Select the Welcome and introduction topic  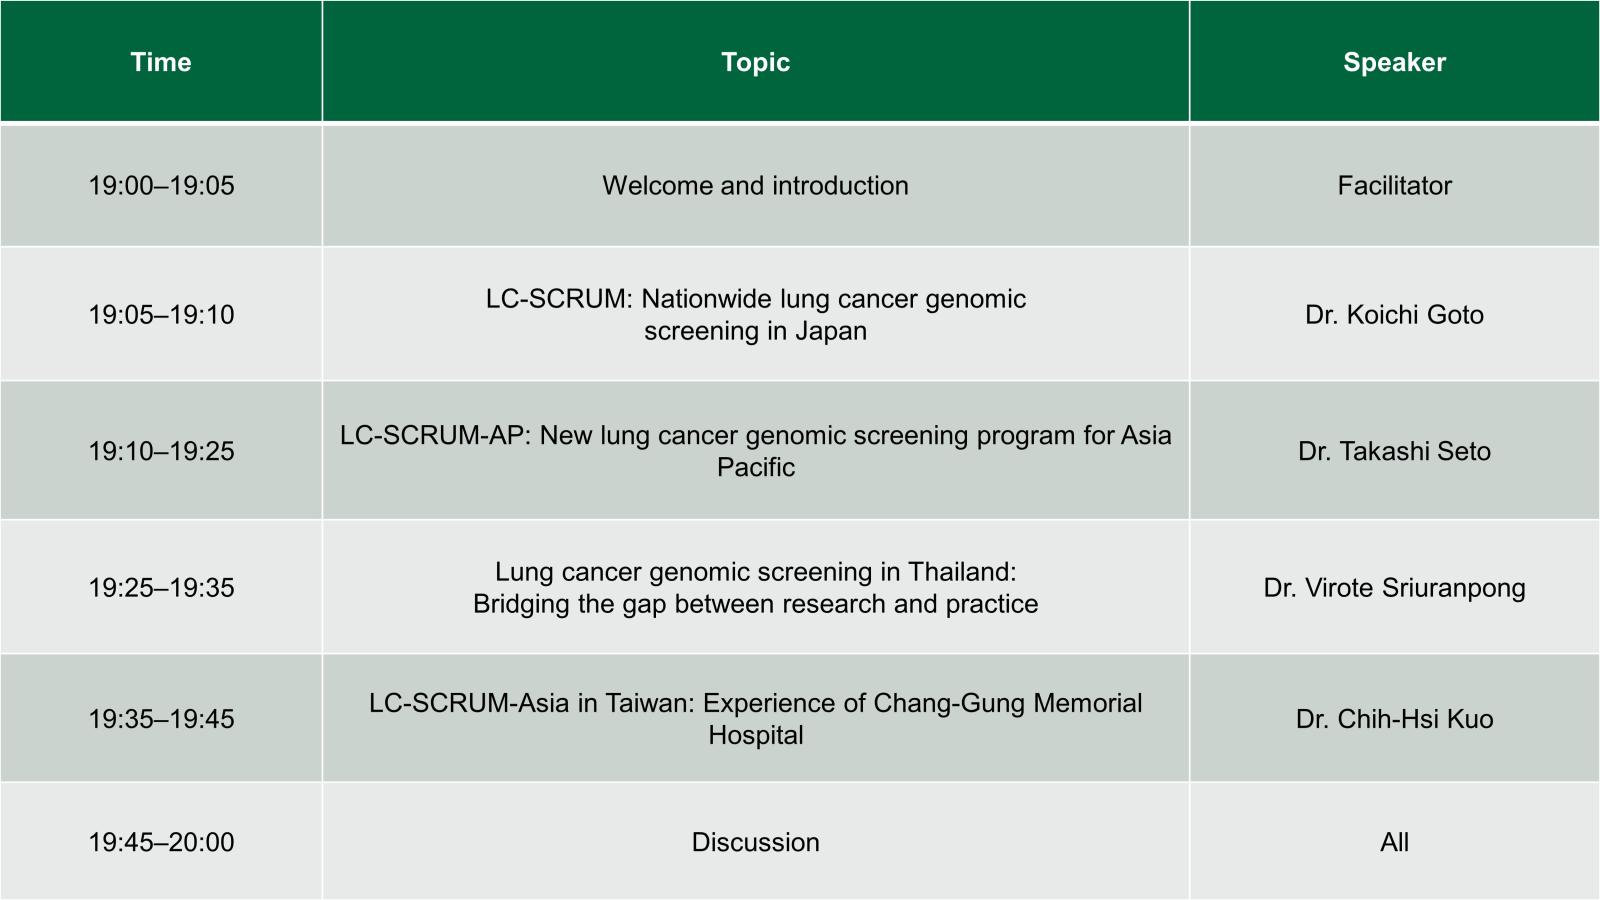coord(756,185)
